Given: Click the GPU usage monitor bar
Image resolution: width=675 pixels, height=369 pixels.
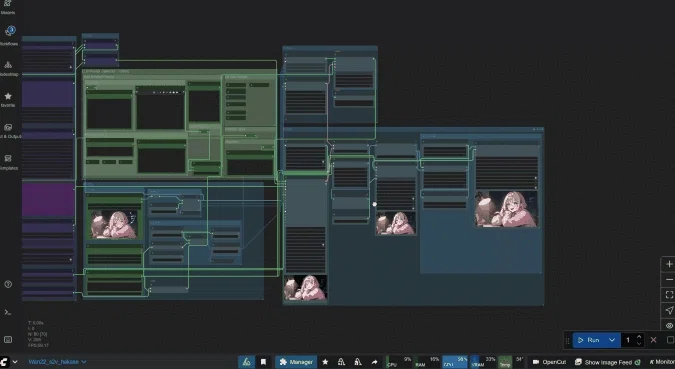Looking at the screenshot, I should [455, 362].
